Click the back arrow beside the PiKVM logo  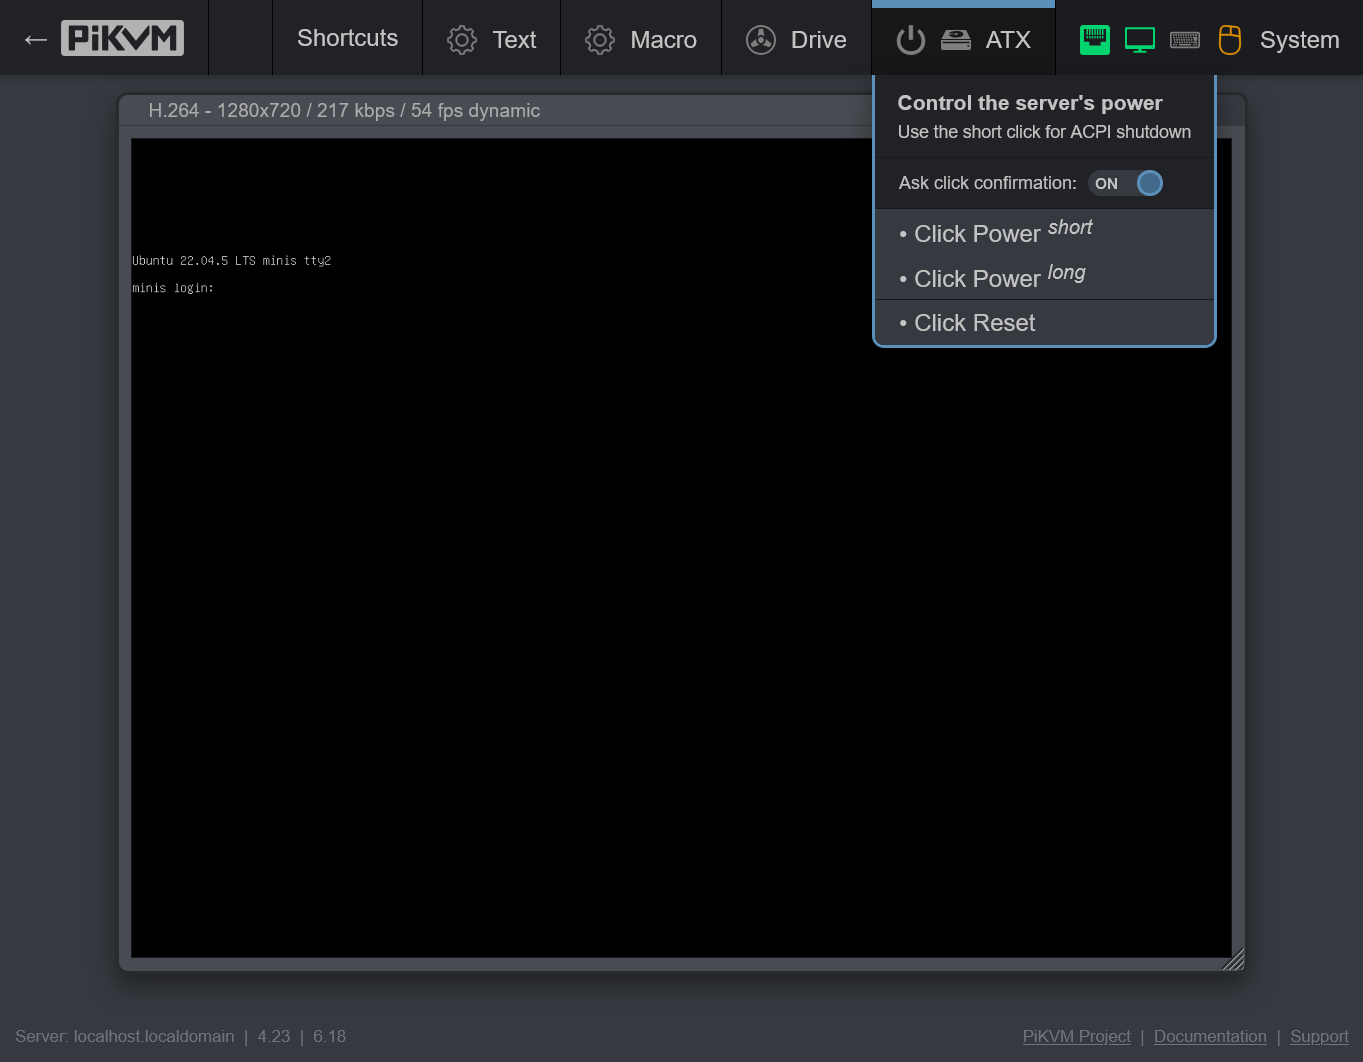pyautogui.click(x=36, y=39)
